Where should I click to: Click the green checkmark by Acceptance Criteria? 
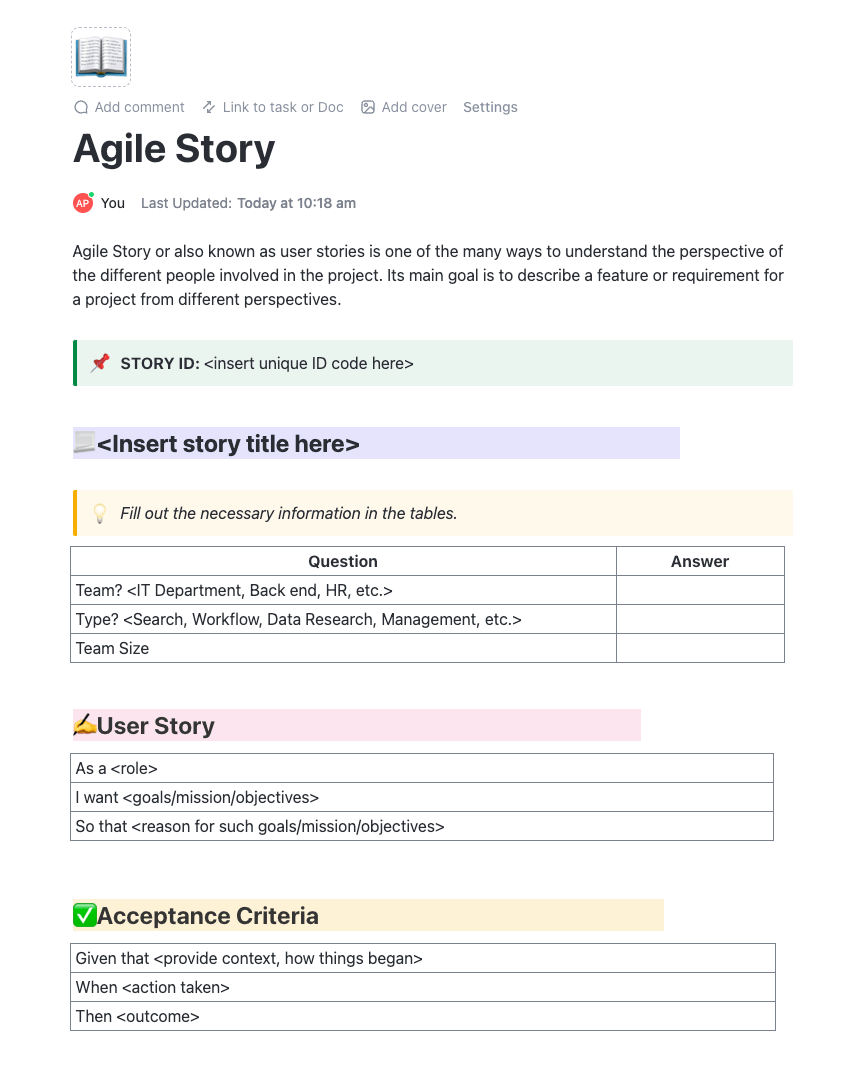point(85,915)
